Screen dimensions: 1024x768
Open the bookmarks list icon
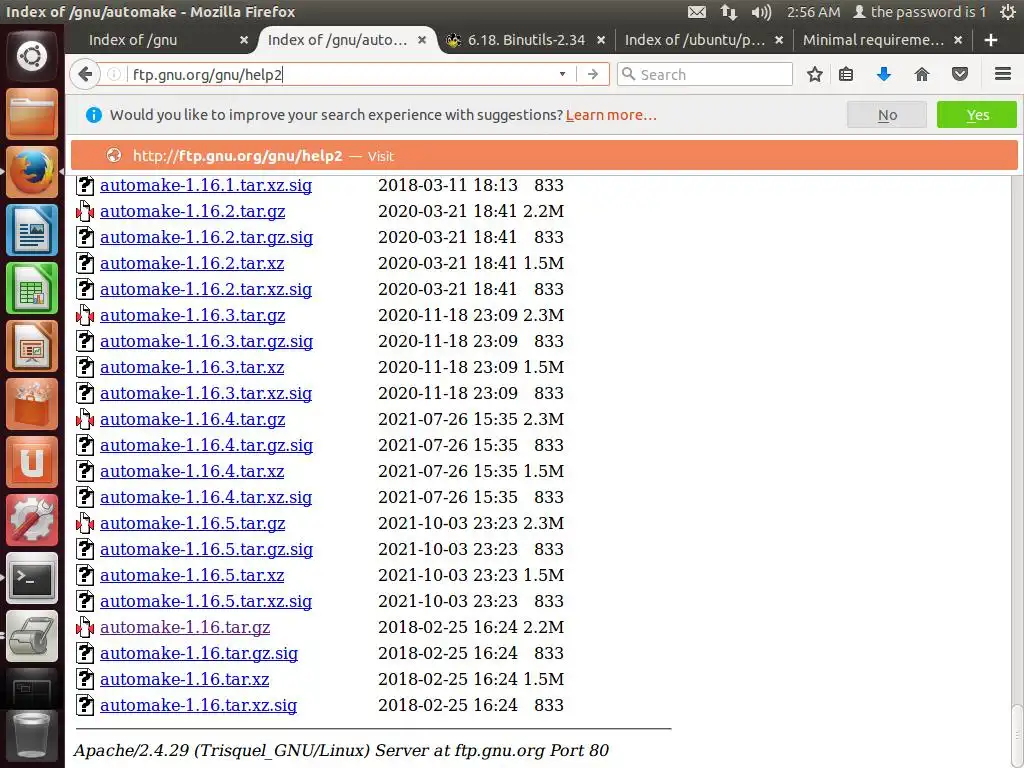[x=846, y=74]
